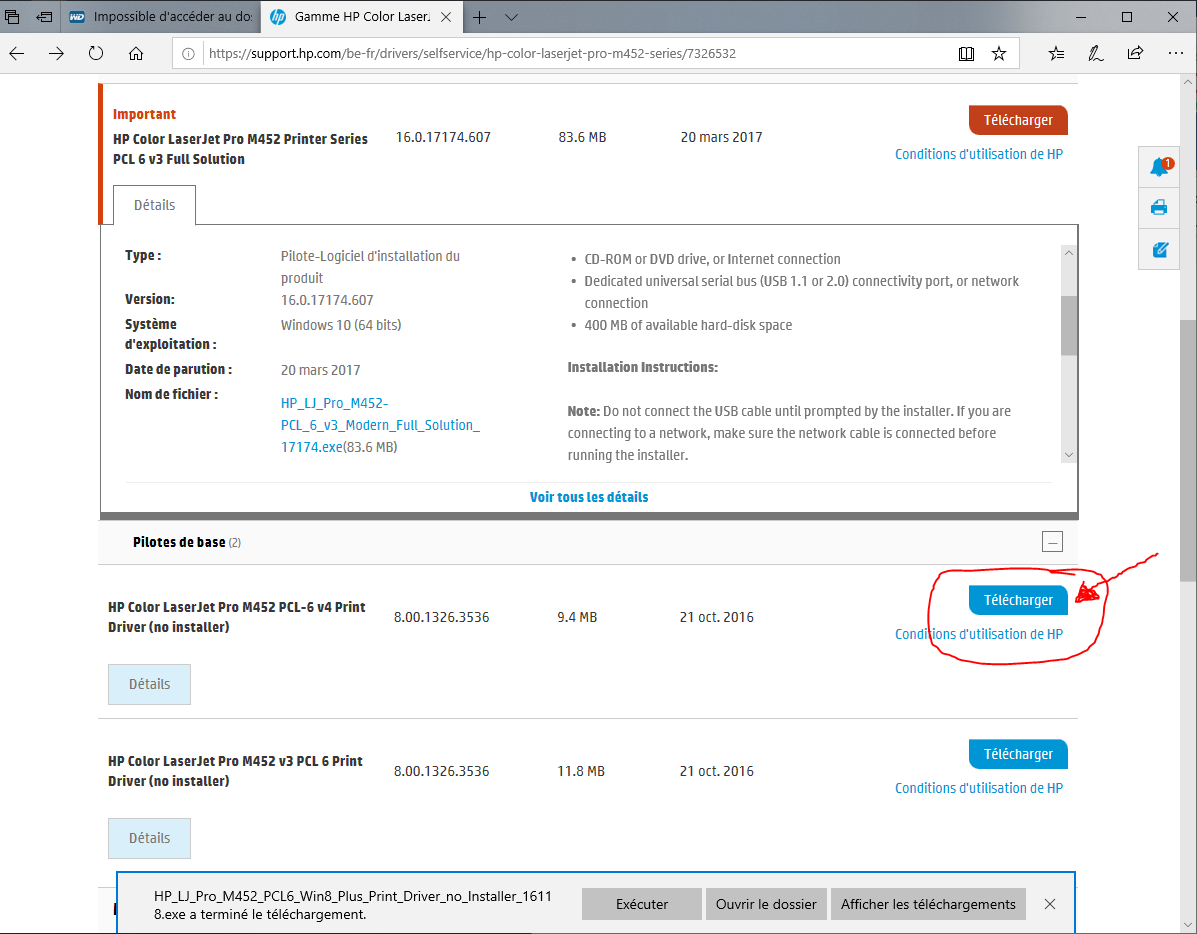Click the version 16.0.17174.607 in header row

443,137
